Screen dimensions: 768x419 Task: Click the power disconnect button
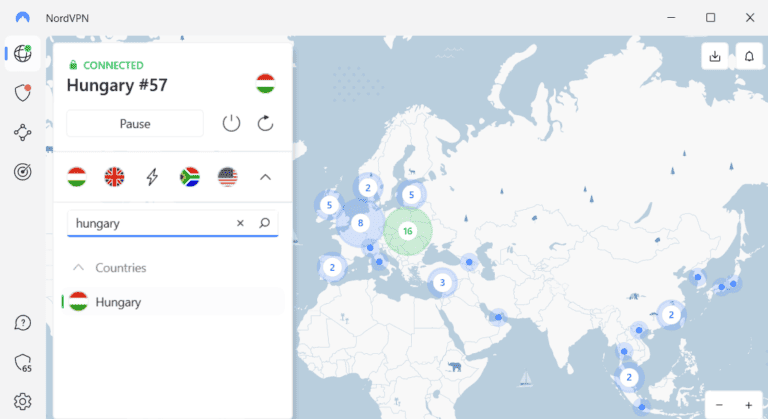tap(231, 123)
